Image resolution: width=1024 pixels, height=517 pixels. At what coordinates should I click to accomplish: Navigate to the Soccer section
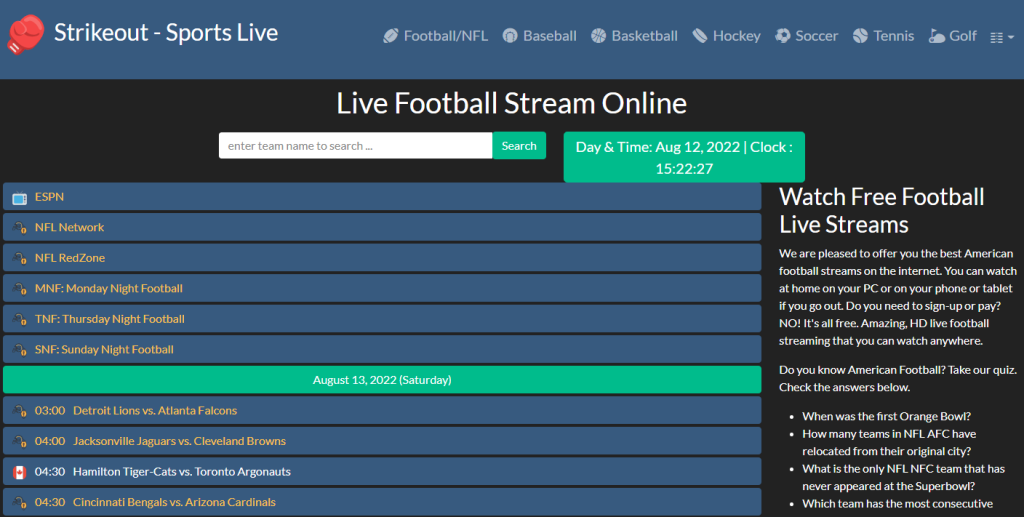[x=816, y=36]
